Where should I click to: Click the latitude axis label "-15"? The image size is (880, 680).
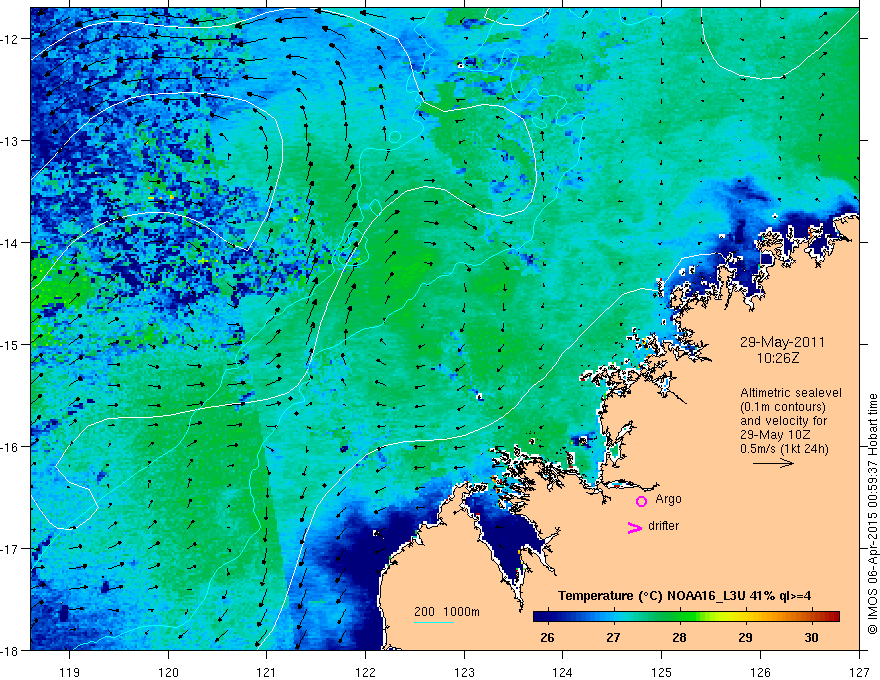[x=10, y=344]
